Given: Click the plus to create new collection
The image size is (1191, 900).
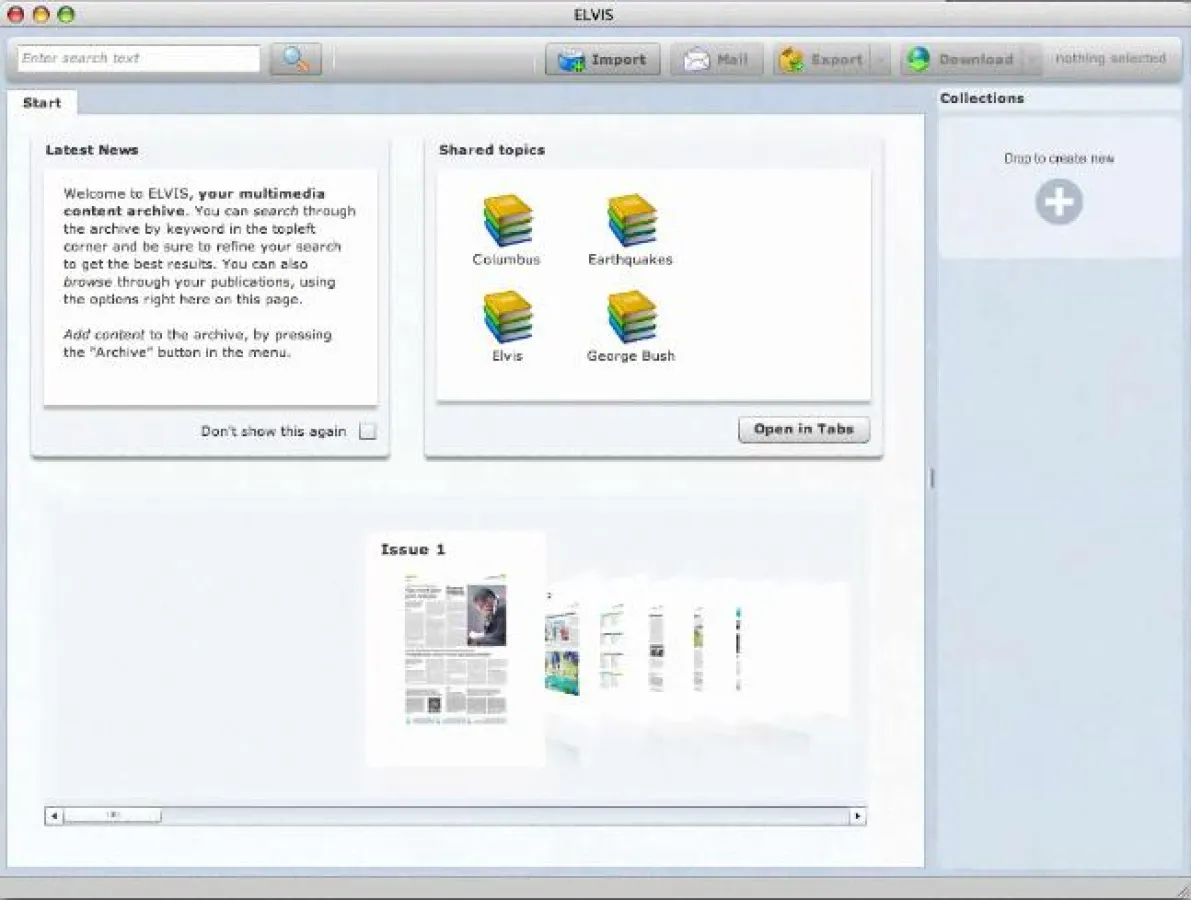Looking at the screenshot, I should click(x=1058, y=203).
